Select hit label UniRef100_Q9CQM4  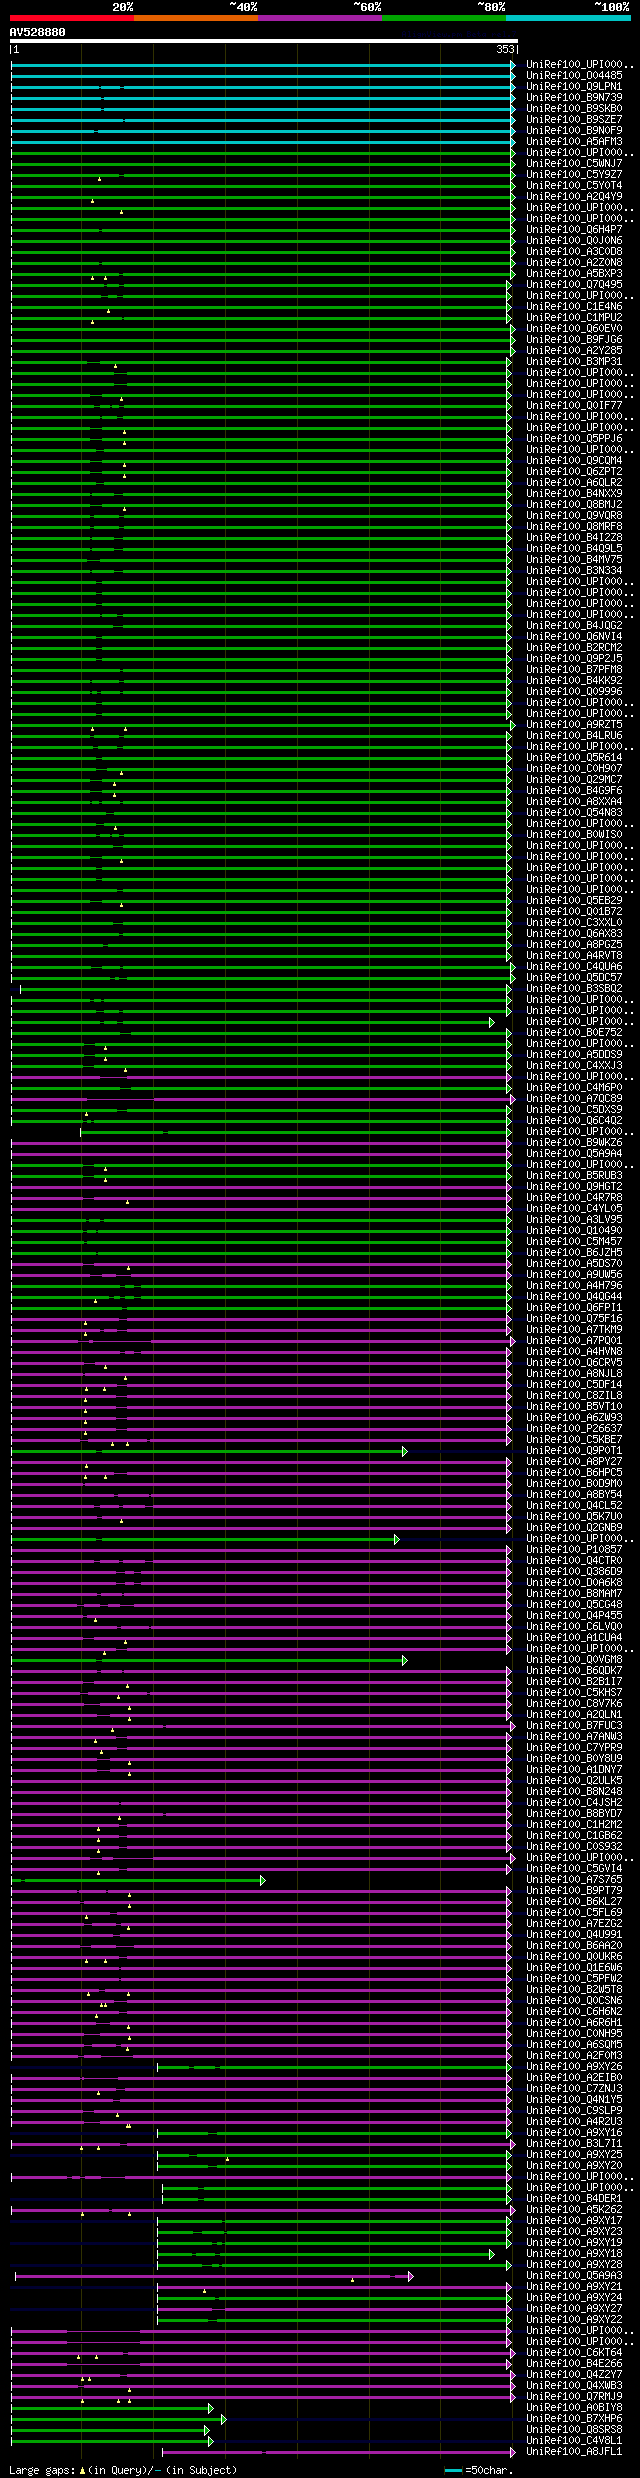[x=574, y=461]
